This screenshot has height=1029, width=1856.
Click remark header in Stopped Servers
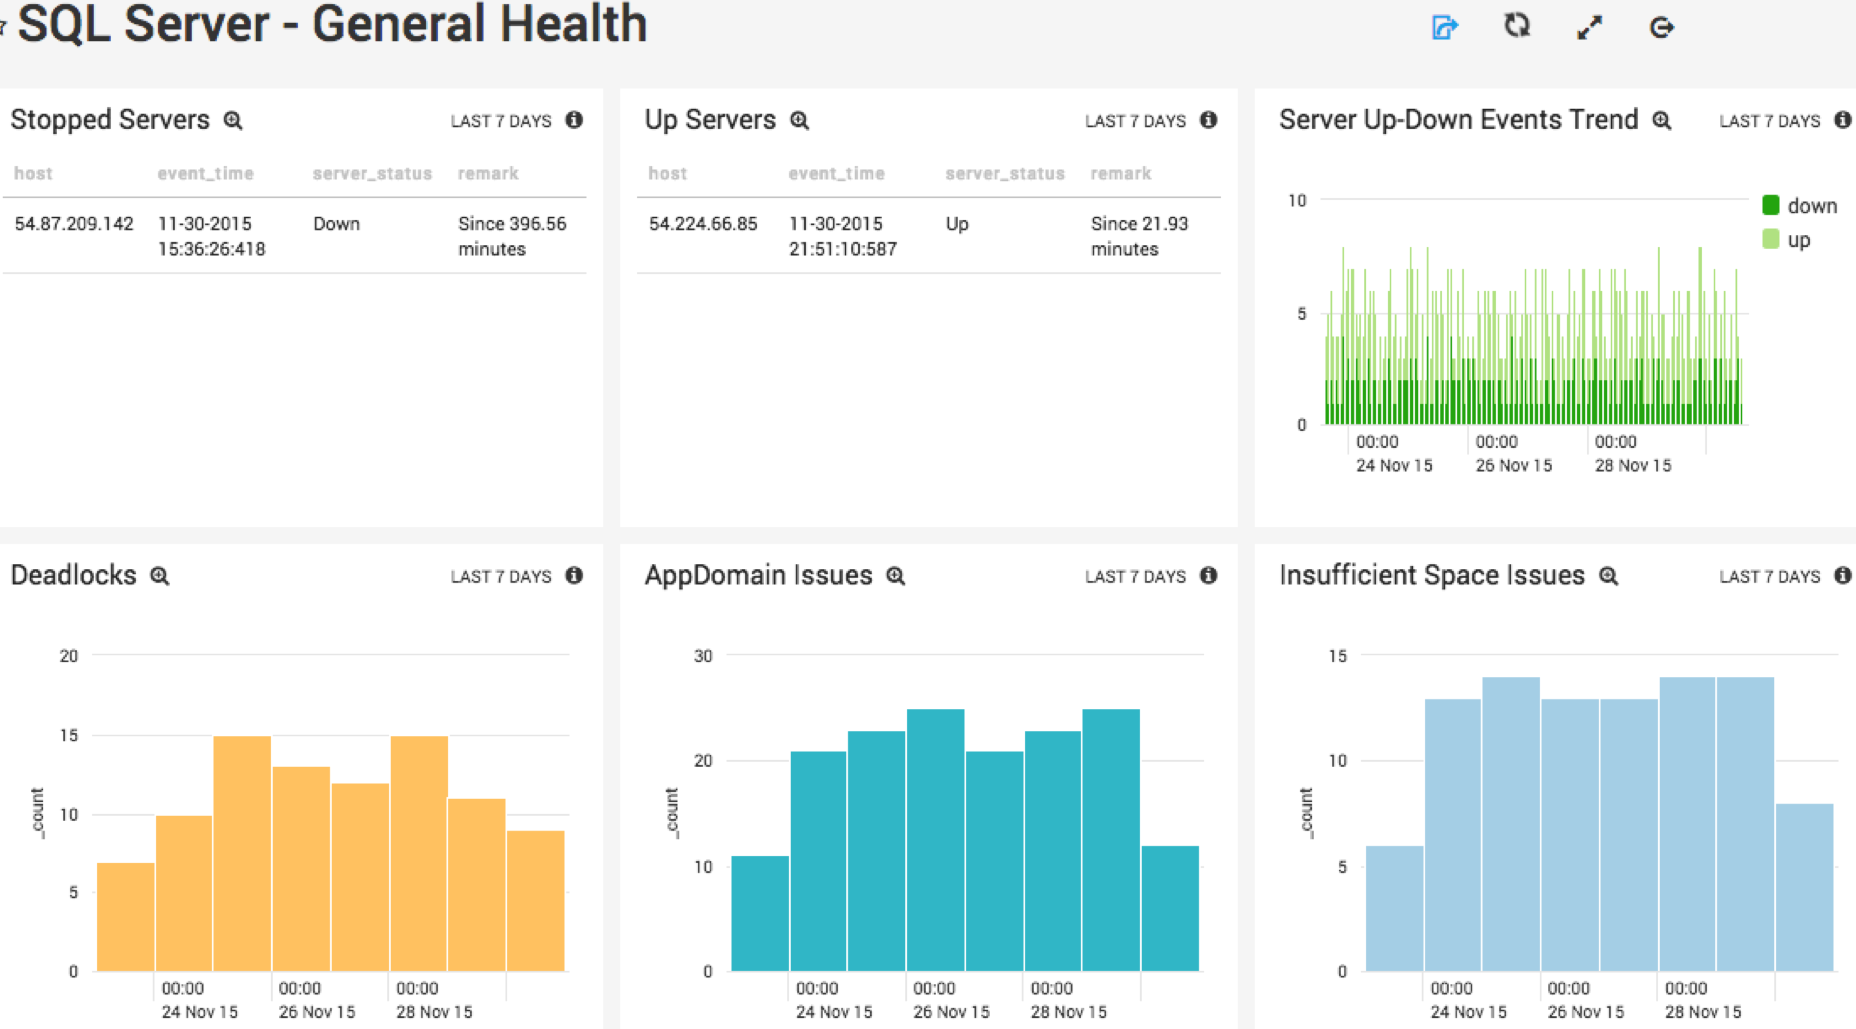488,173
